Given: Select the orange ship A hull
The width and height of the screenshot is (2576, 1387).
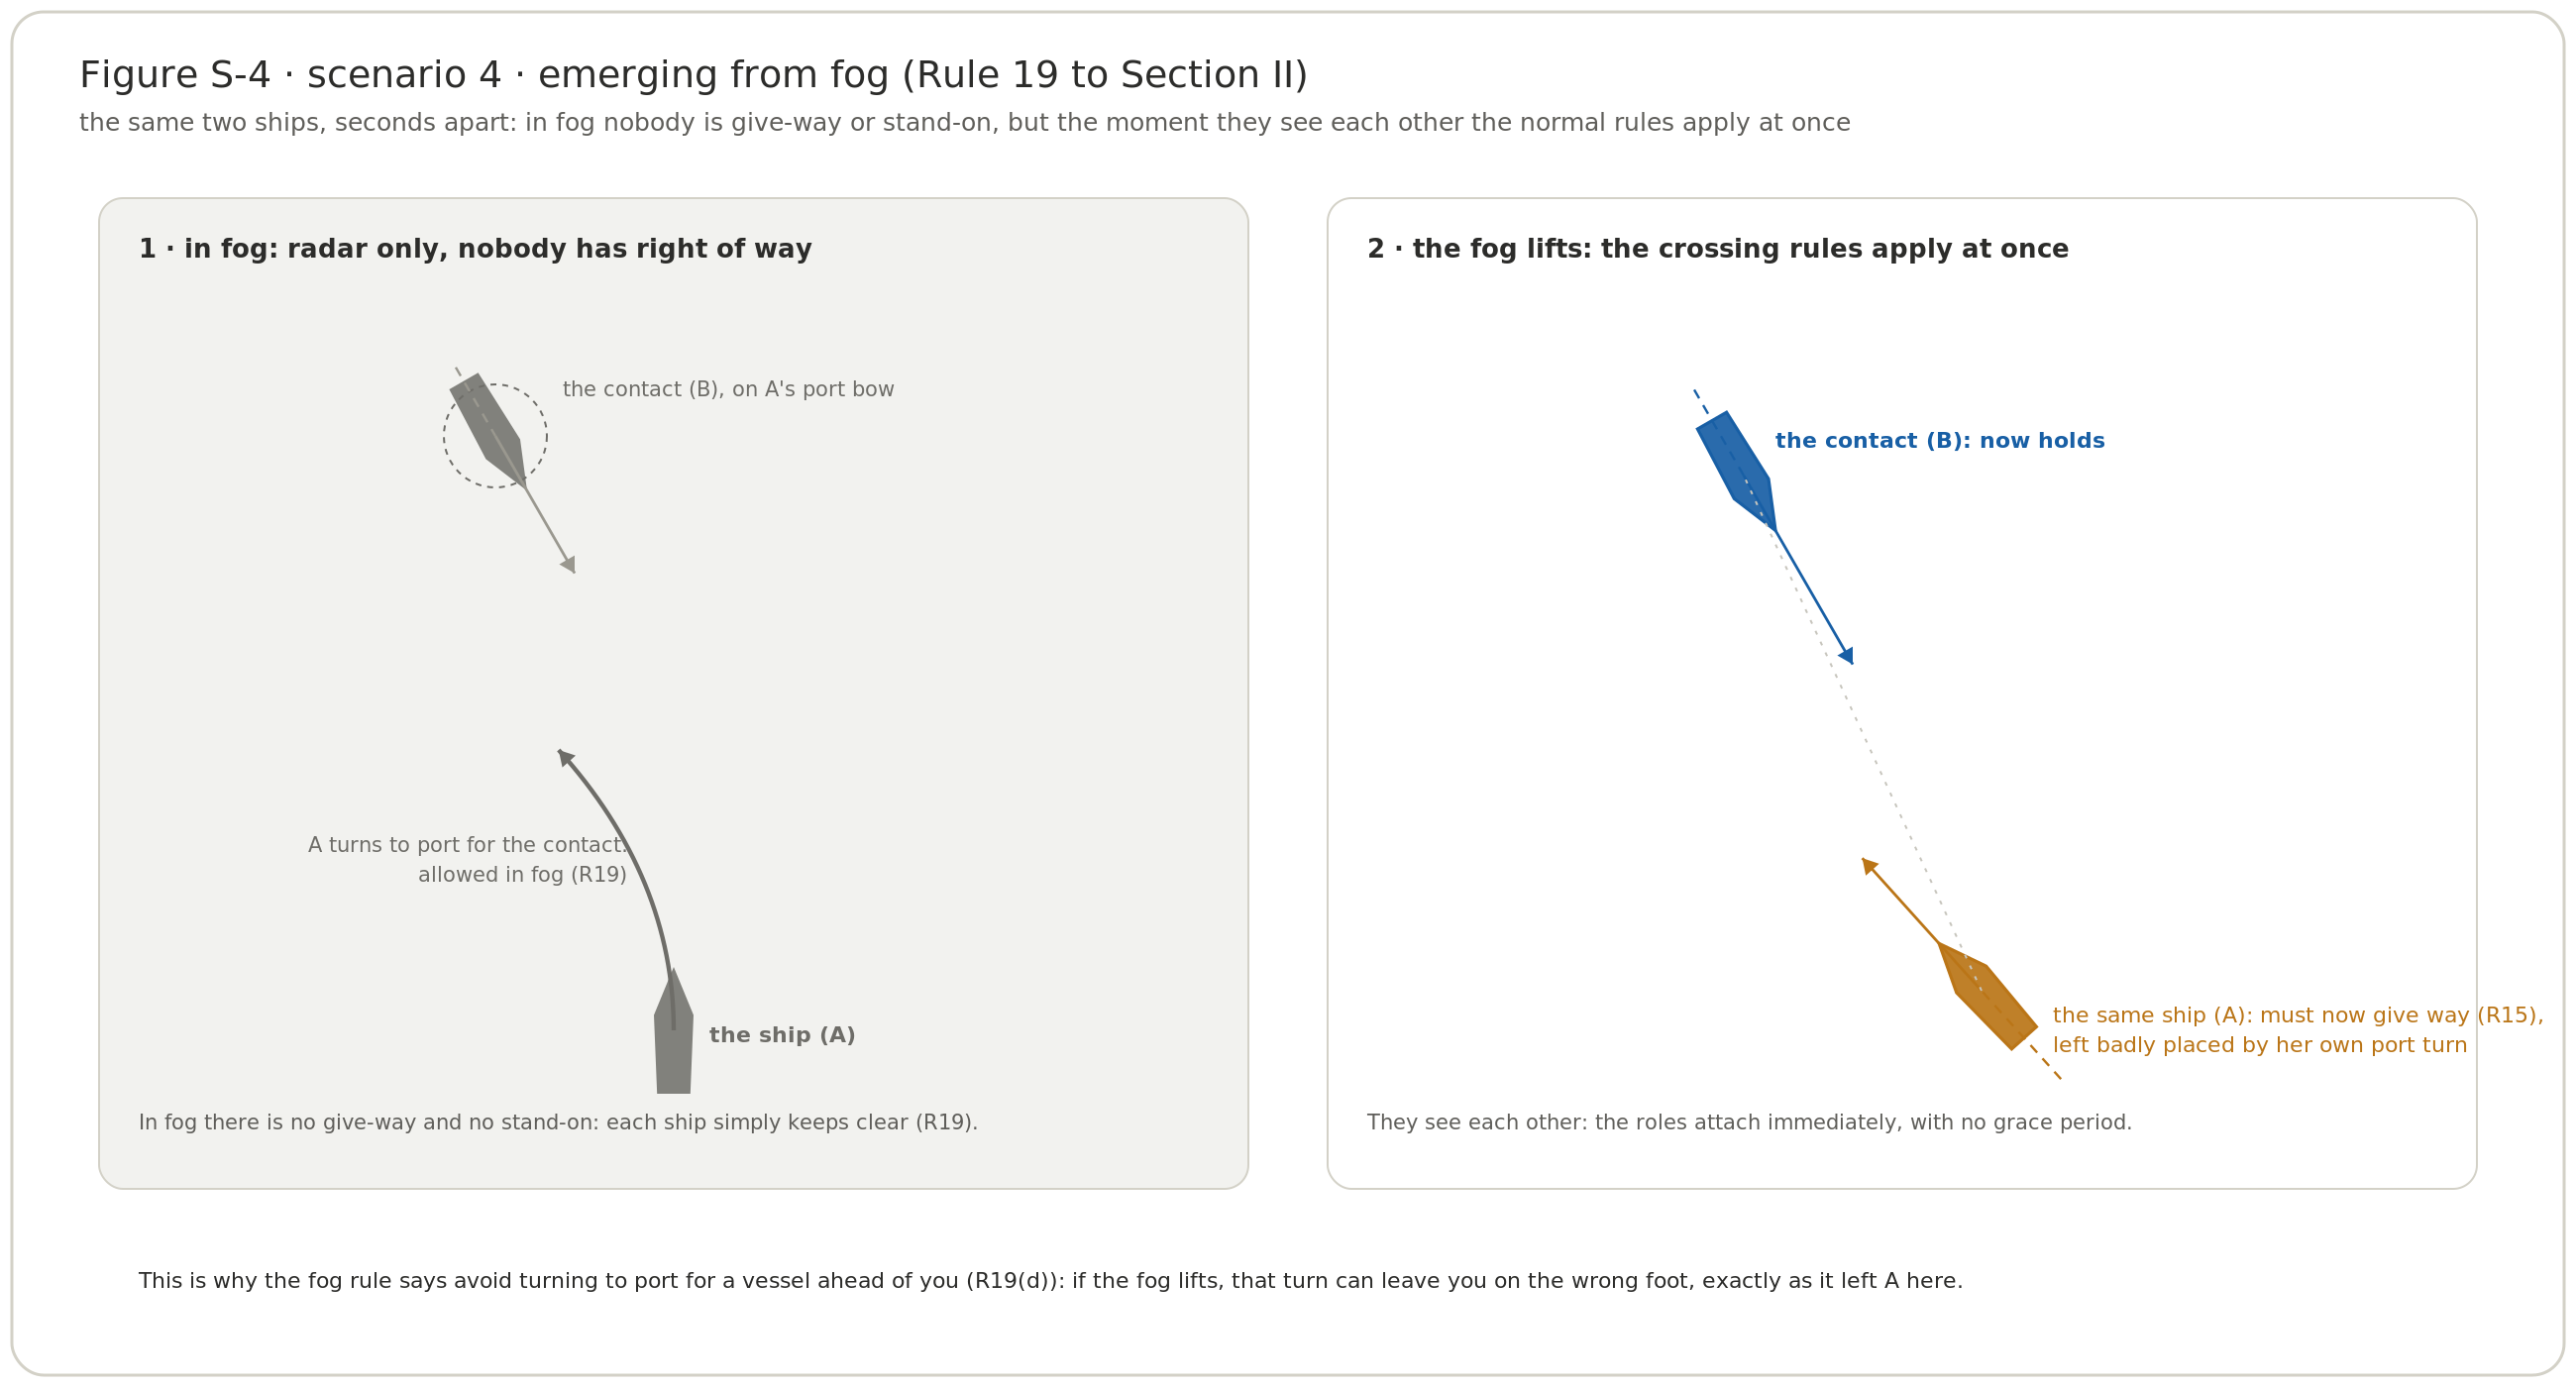Looking at the screenshot, I should click(x=1988, y=996).
